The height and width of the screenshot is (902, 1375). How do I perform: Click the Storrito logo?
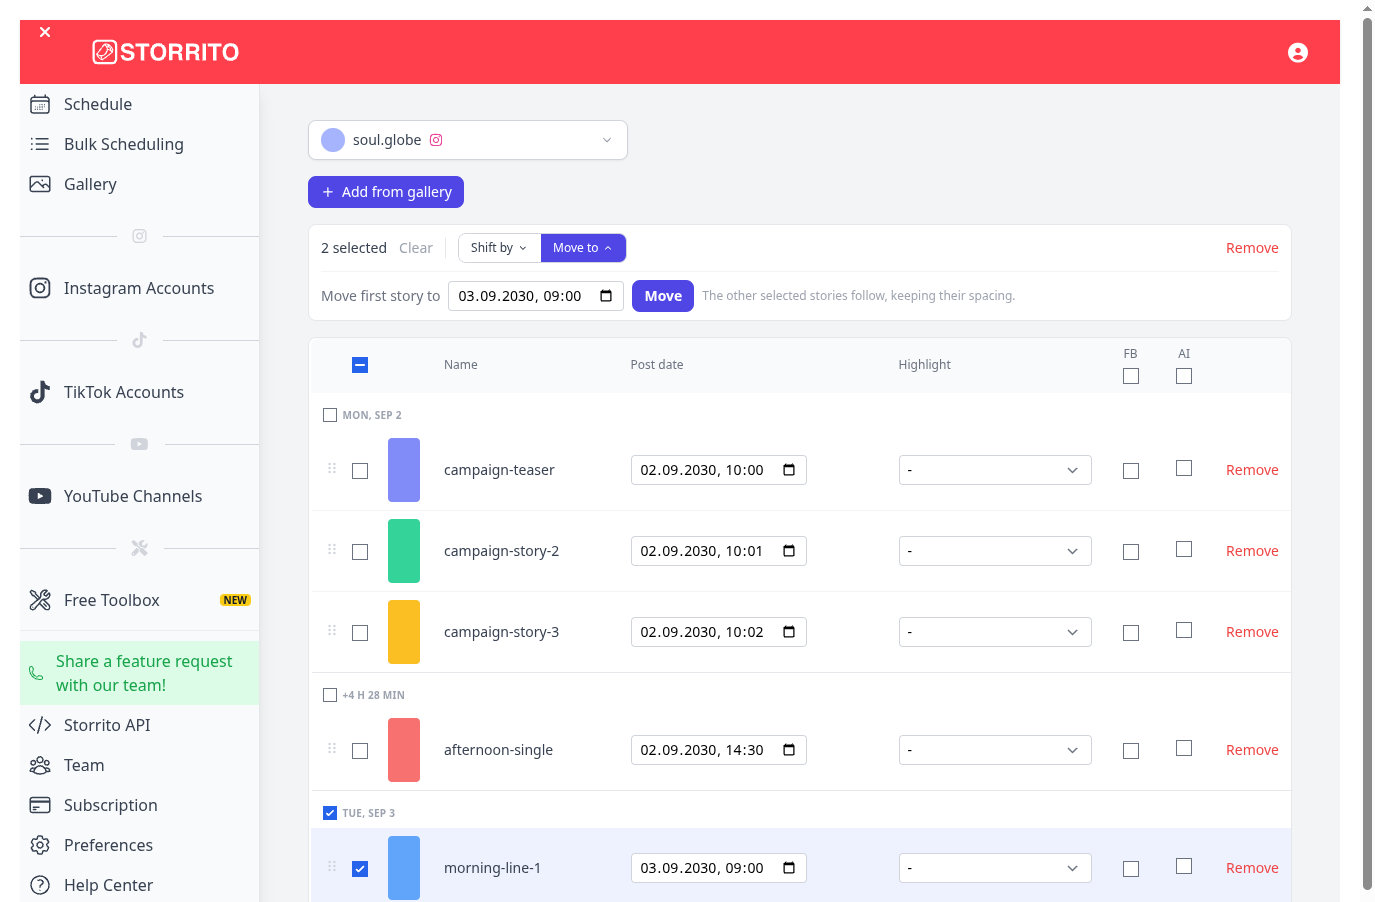coord(166,52)
